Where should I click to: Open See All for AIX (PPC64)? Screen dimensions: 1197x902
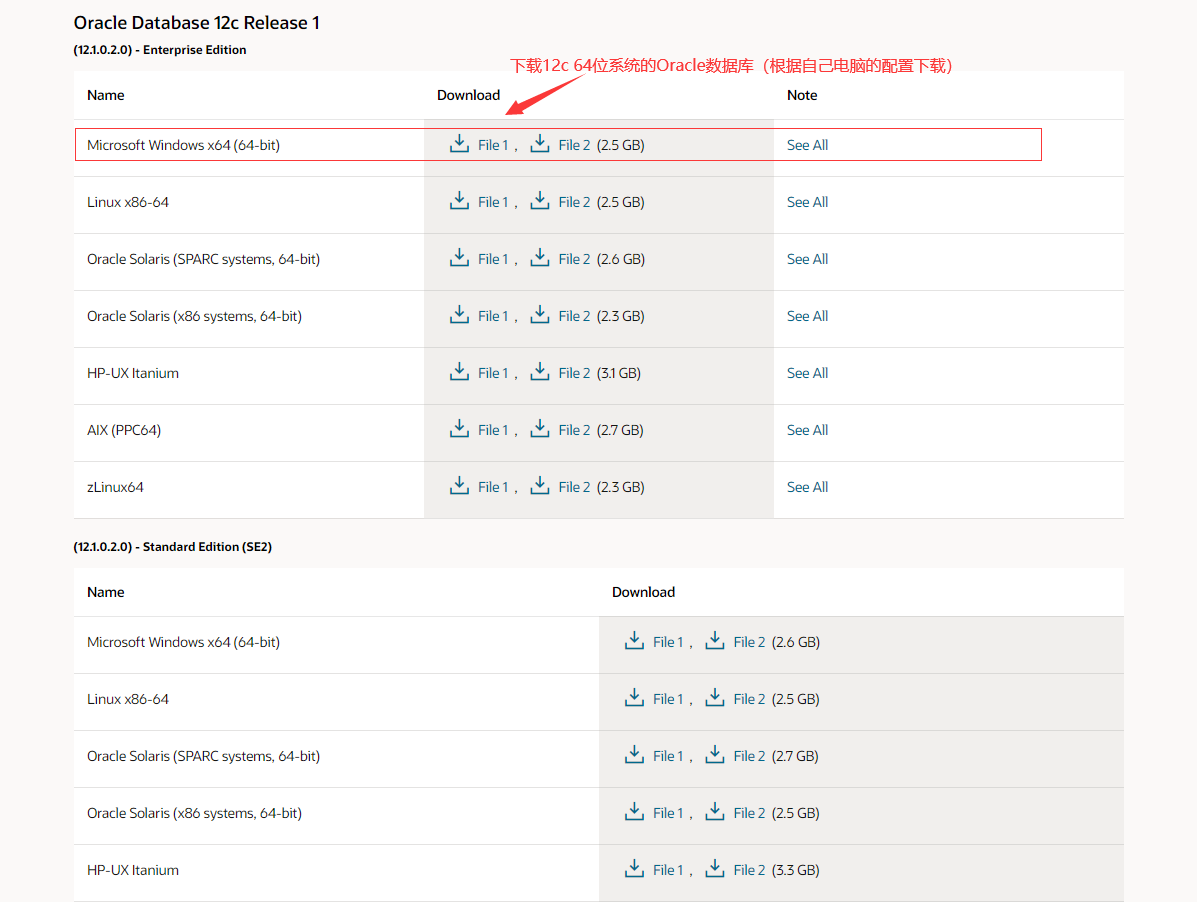coord(807,430)
